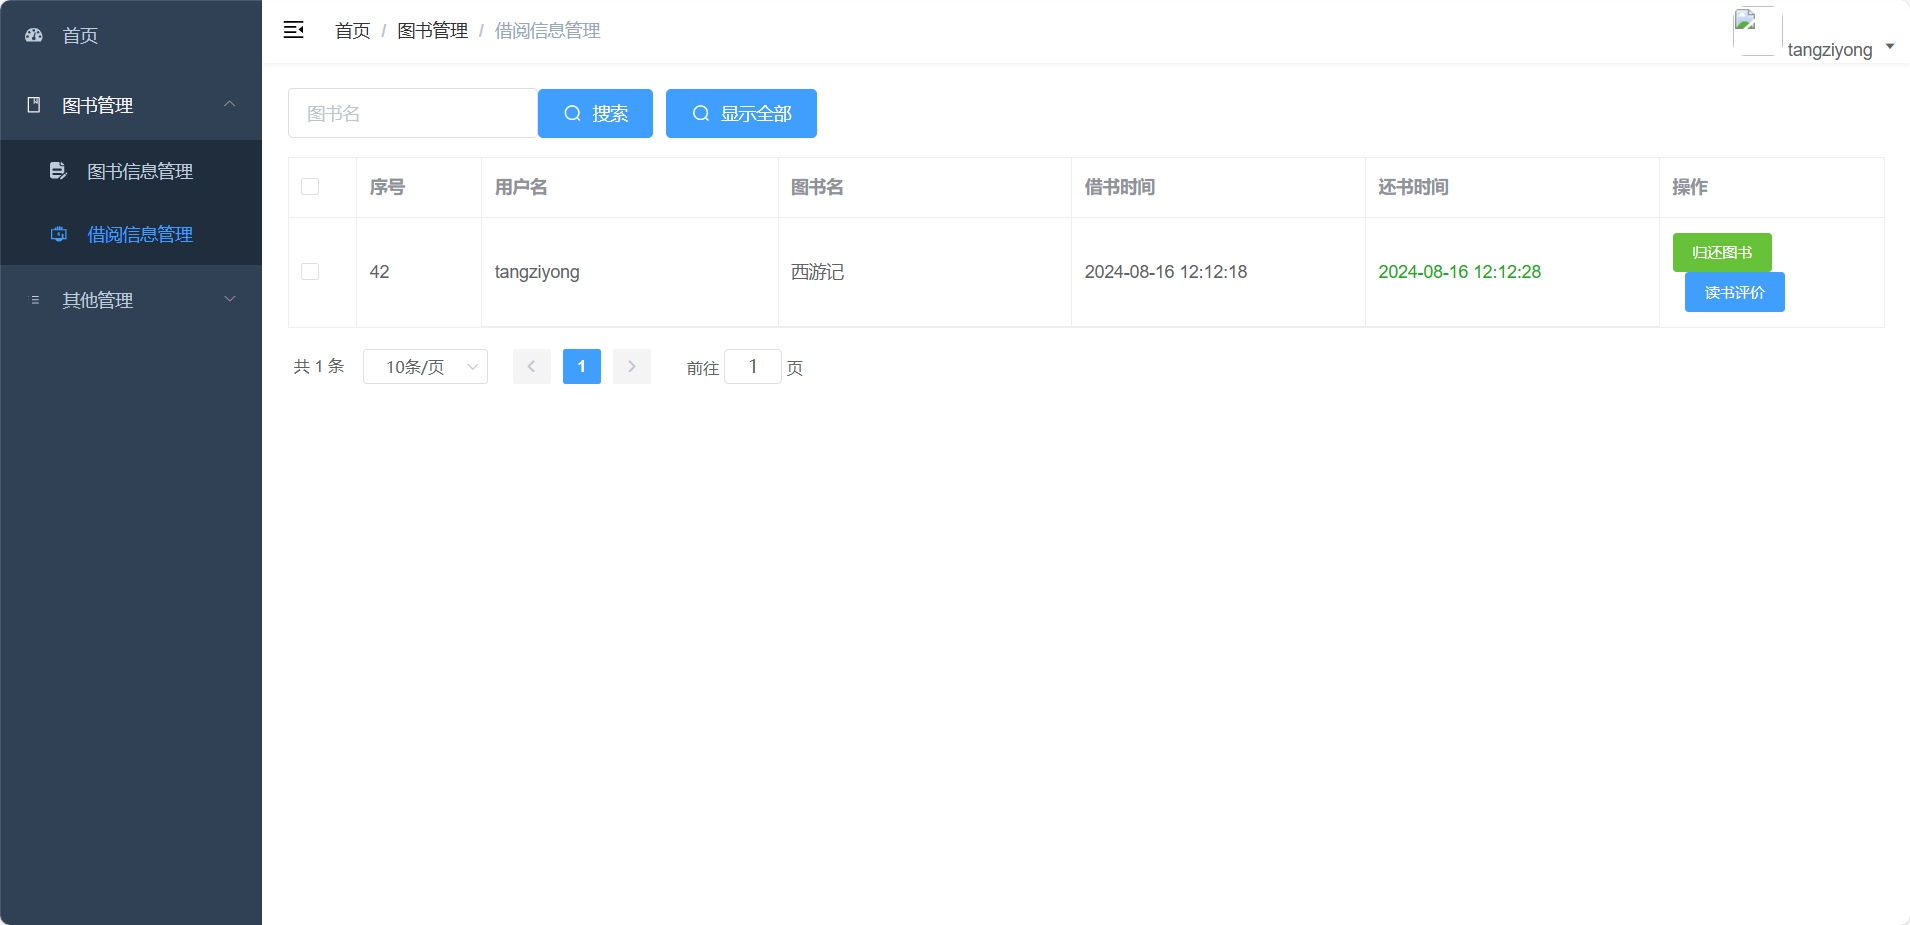Open the 10条/页 page size dropdown
Image resolution: width=1910 pixels, height=925 pixels.
point(425,367)
